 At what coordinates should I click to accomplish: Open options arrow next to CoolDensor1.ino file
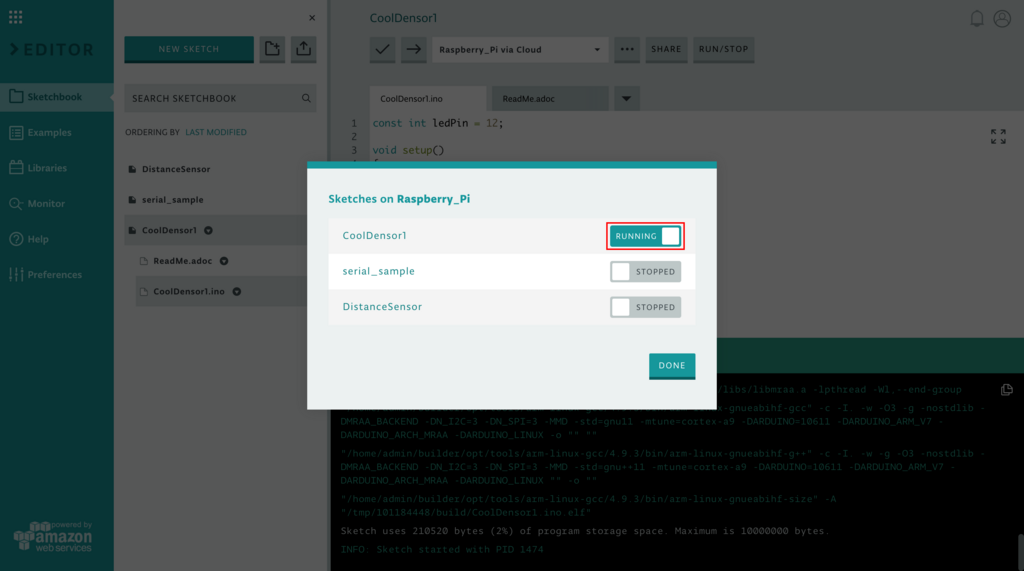coord(237,291)
